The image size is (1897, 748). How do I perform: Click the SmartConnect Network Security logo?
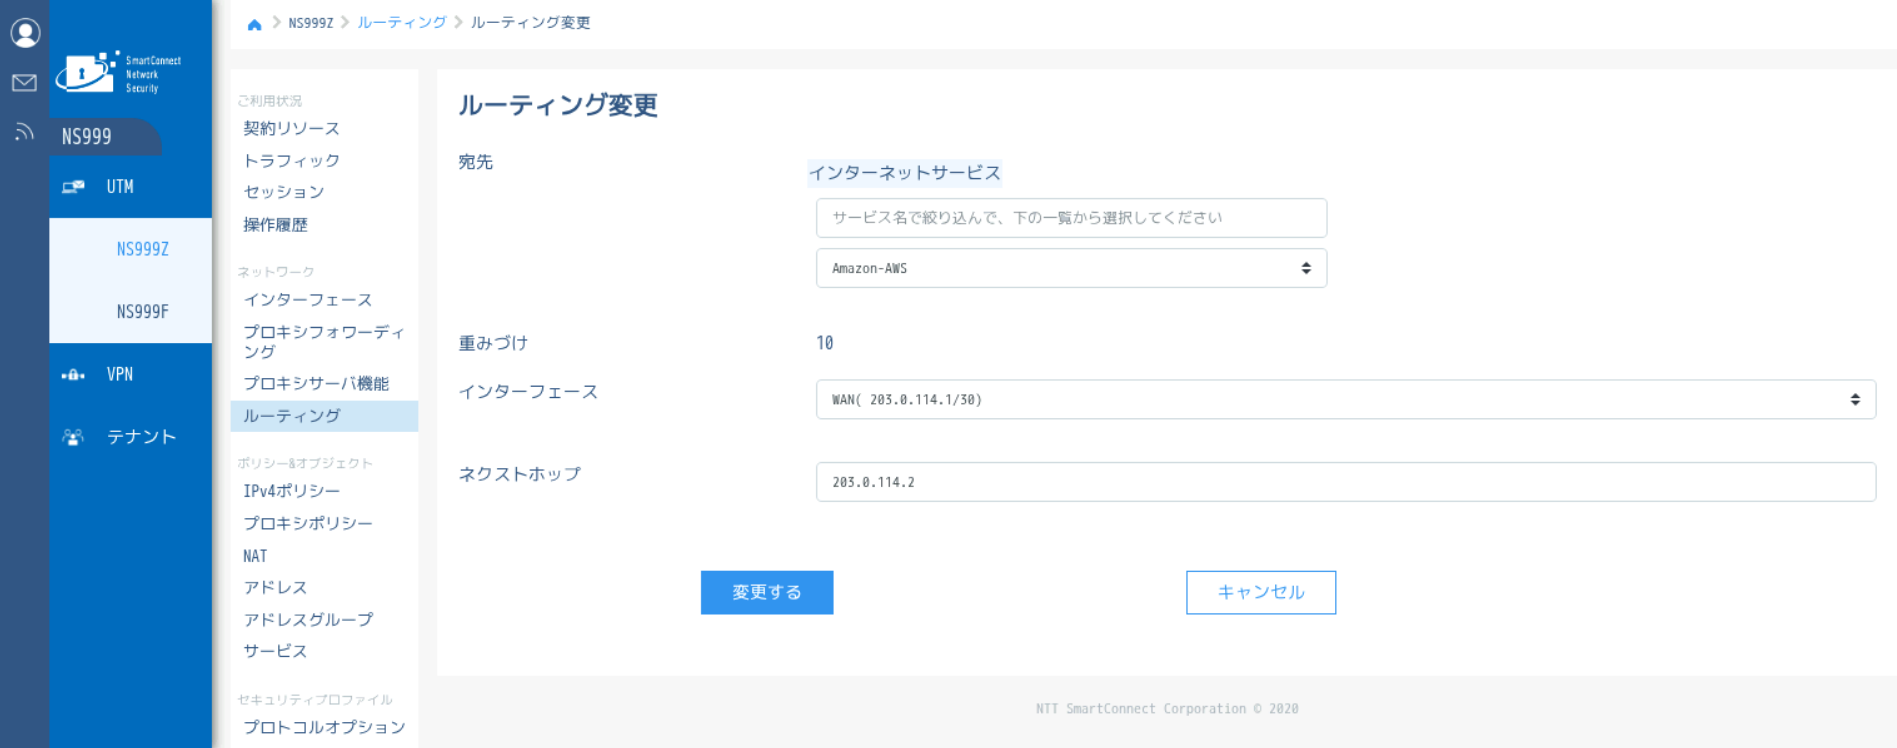[x=119, y=73]
